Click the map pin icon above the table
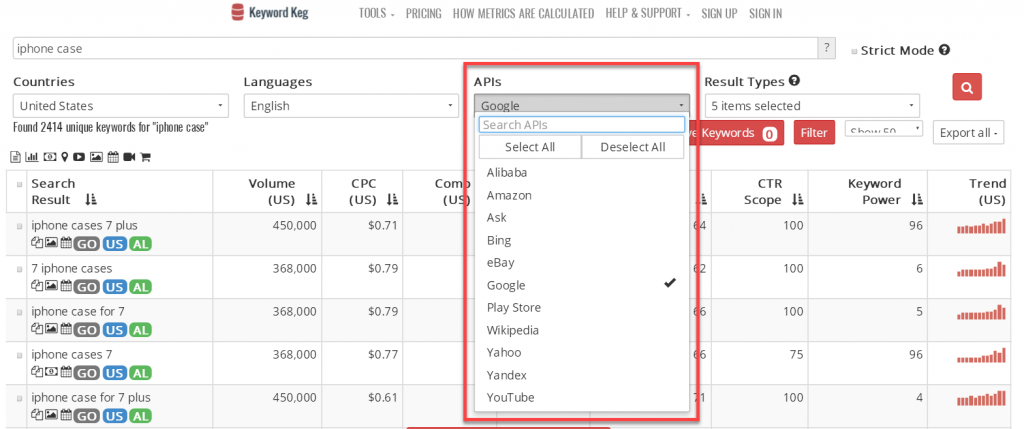The height and width of the screenshot is (429, 1024). [x=64, y=157]
